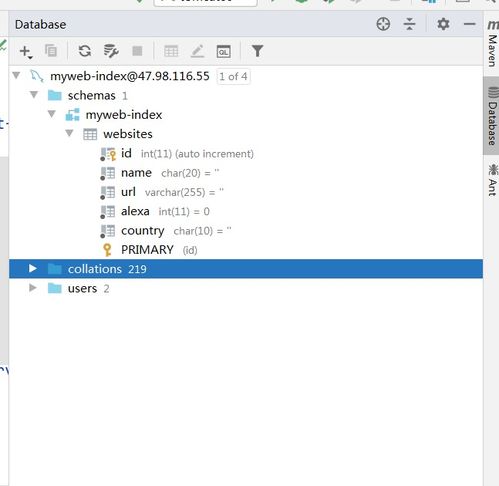The image size is (499, 486).
Task: Expand the collations folder arrow
Action: click(x=32, y=268)
